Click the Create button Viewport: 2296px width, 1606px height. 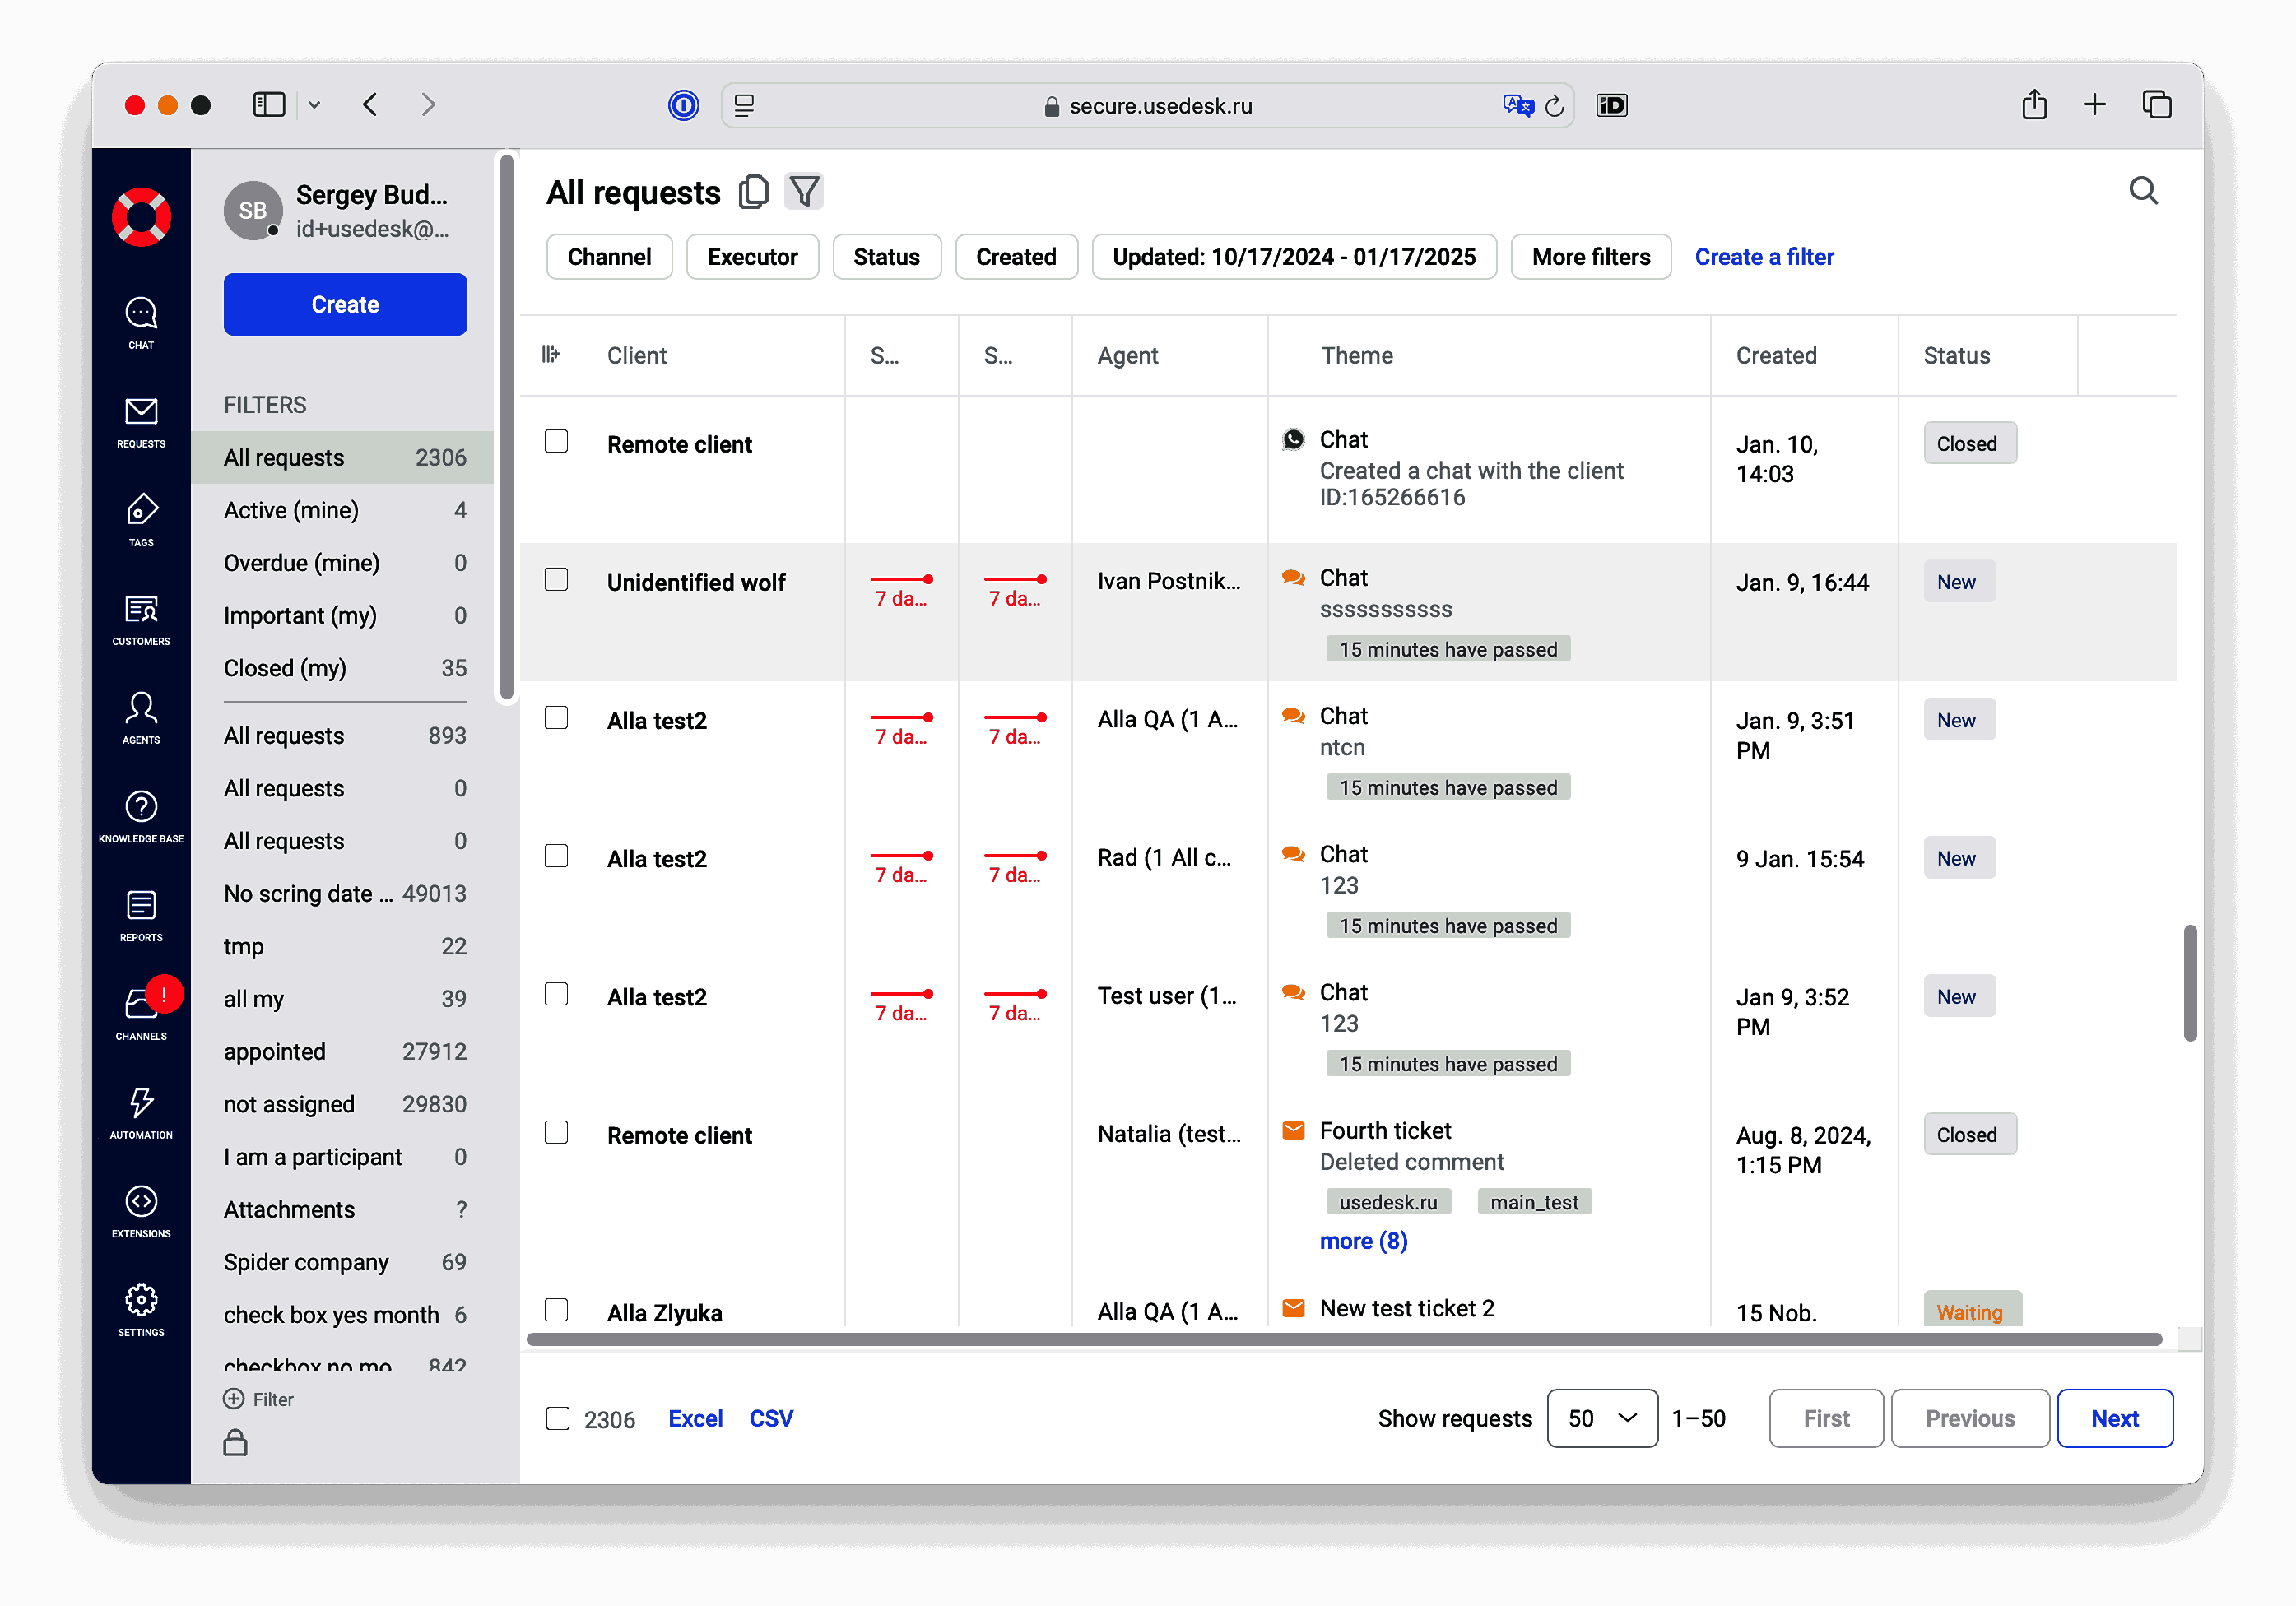tap(345, 304)
